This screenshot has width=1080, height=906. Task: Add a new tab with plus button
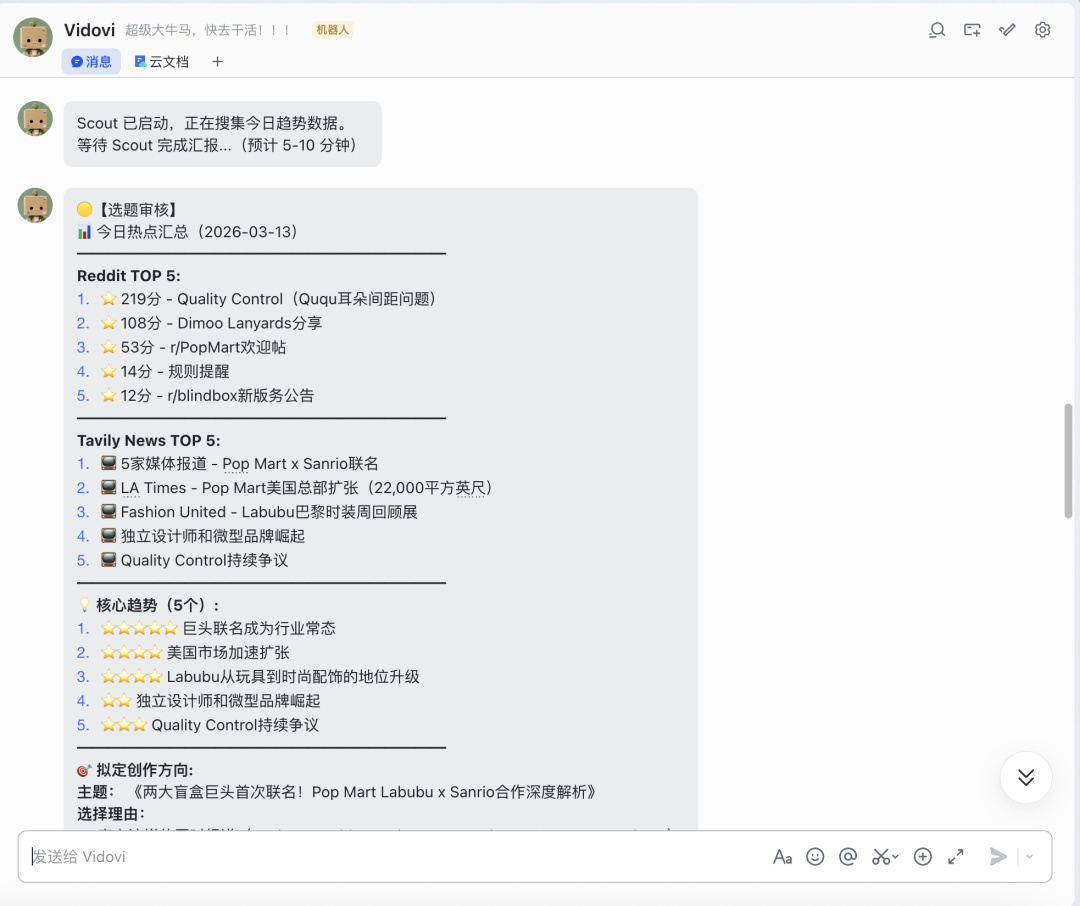217,61
